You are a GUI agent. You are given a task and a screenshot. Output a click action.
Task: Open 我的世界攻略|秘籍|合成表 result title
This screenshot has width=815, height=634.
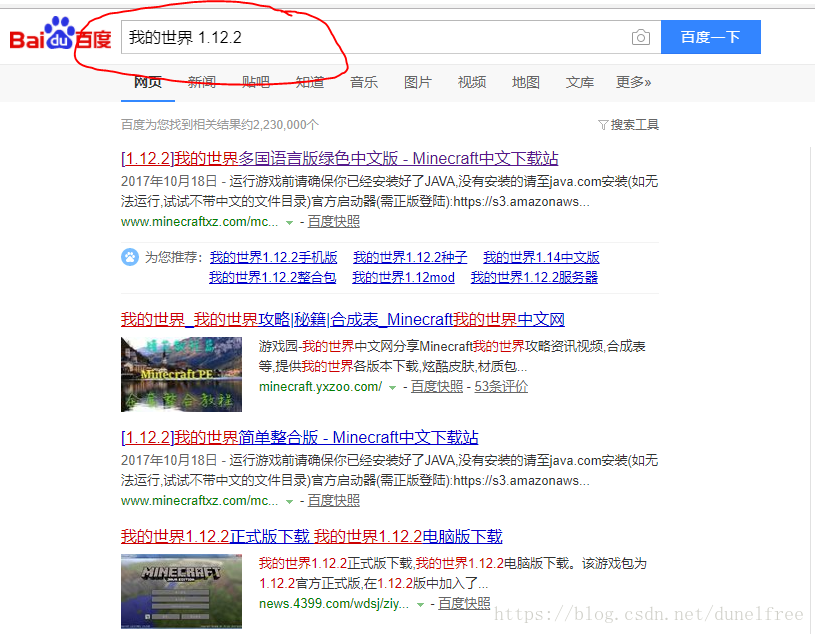pyautogui.click(x=343, y=319)
